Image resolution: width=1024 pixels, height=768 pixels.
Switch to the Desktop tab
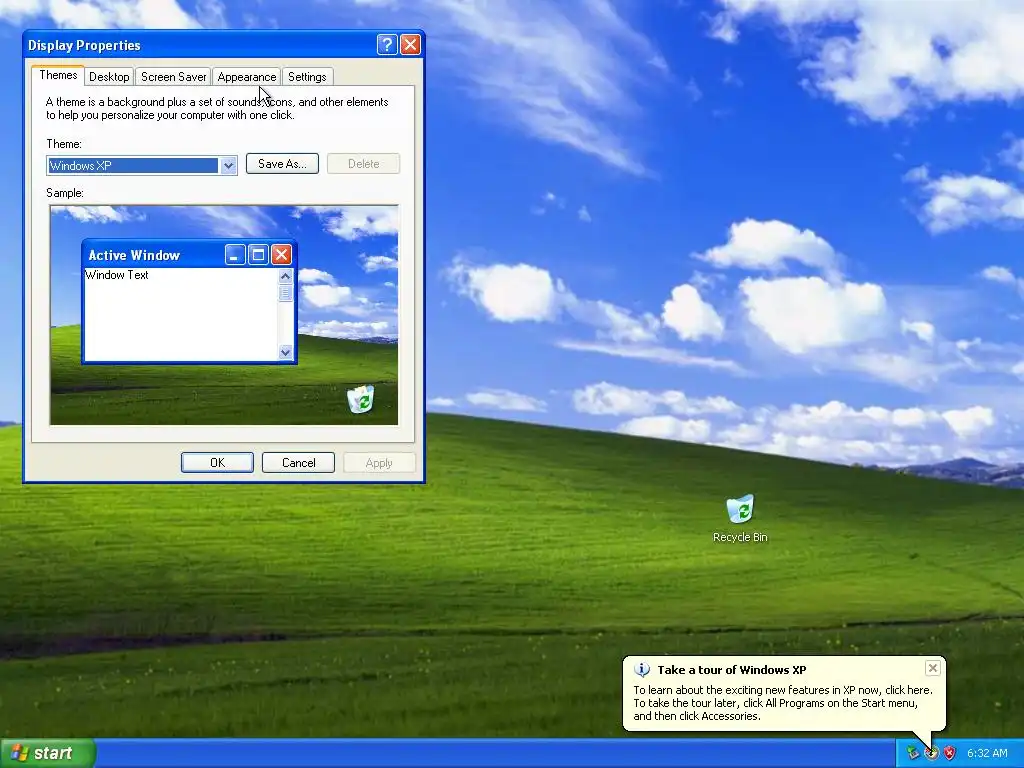pos(109,76)
